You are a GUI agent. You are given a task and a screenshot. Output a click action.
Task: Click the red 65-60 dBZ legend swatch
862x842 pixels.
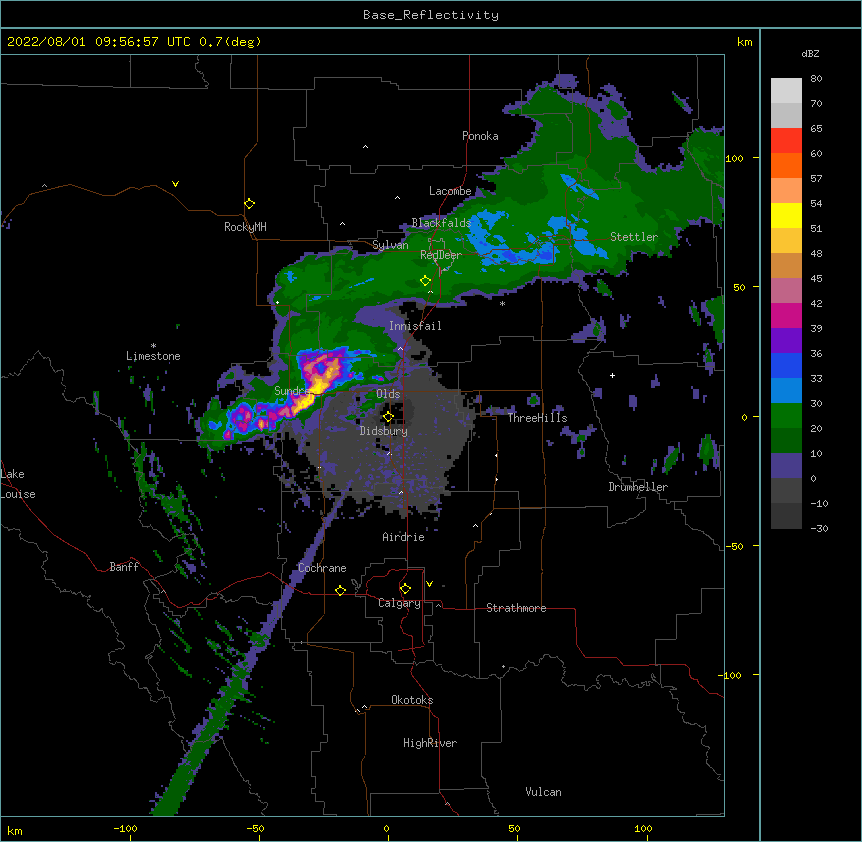786,141
